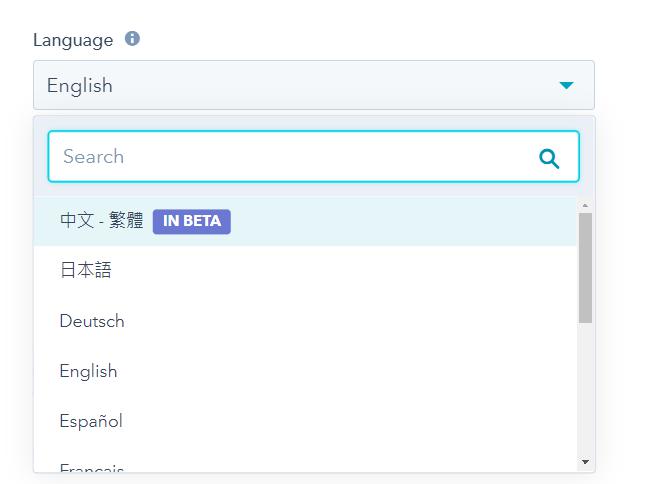The image size is (665, 484).
Task: Pick English in the options list
Action: pos(305,371)
